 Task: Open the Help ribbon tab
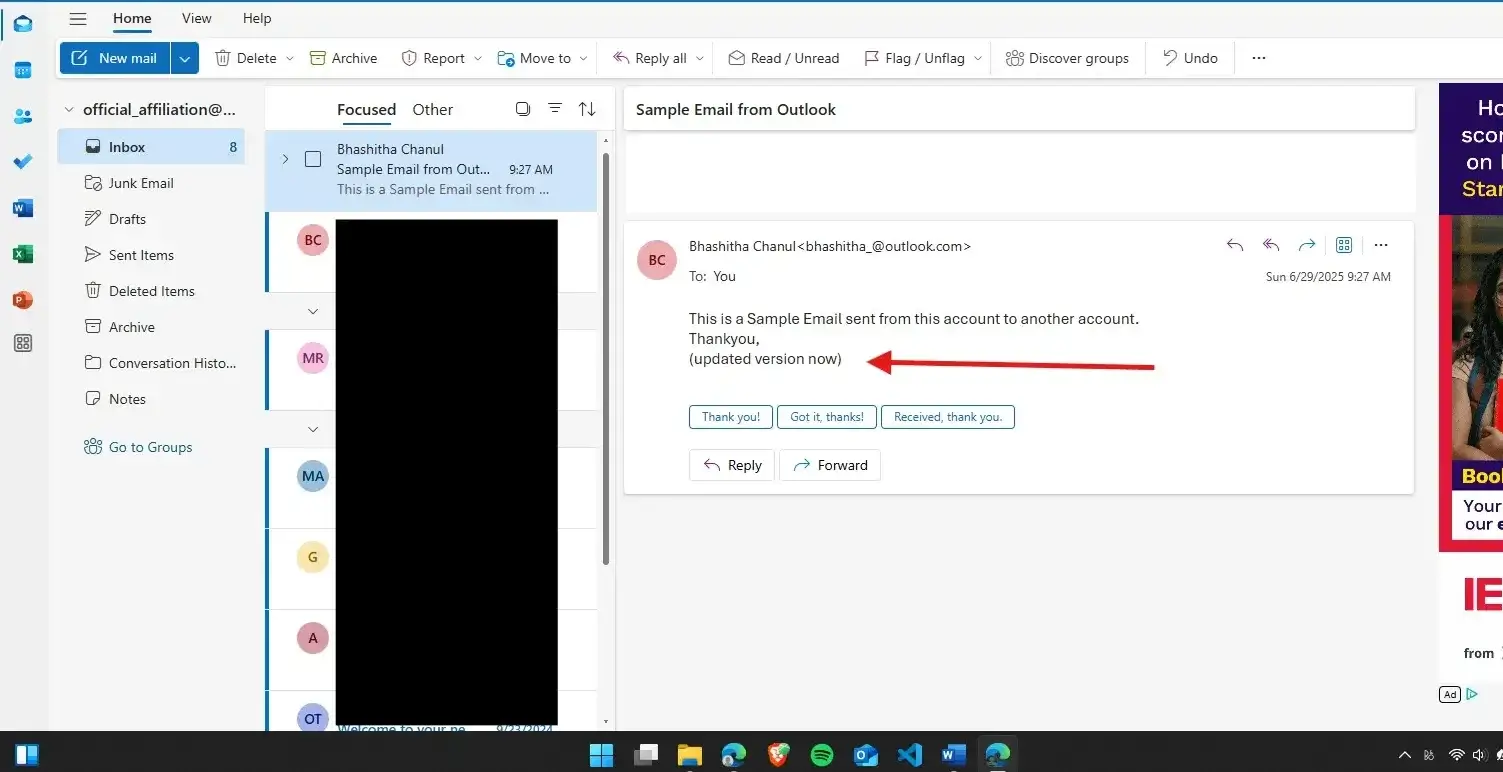coord(257,18)
